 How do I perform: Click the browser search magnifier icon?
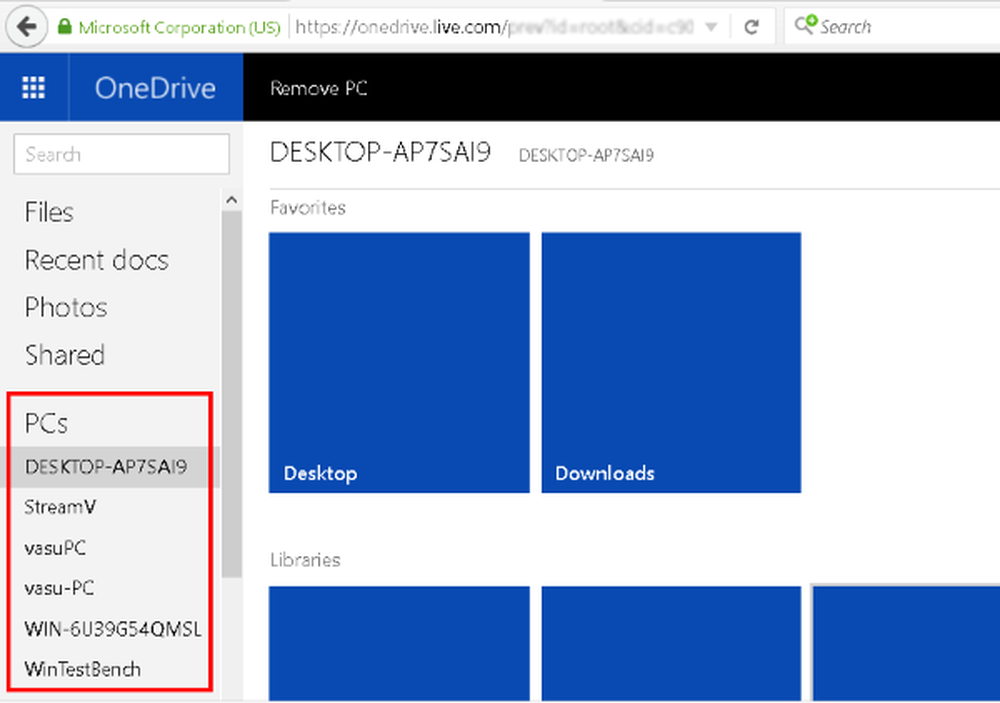point(804,26)
